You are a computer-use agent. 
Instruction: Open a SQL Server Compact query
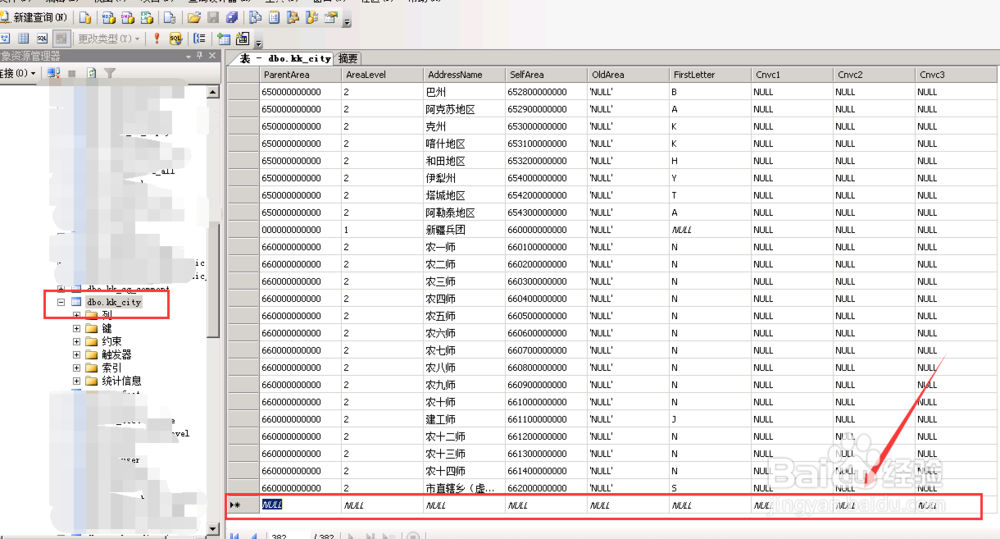tap(170, 18)
